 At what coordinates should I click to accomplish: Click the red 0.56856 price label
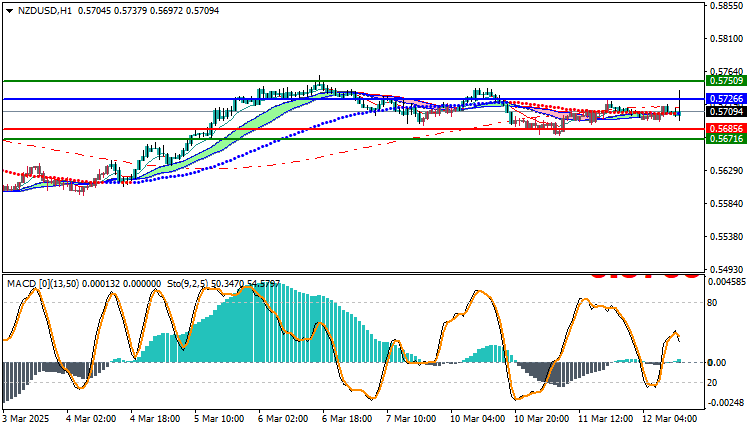click(727, 129)
